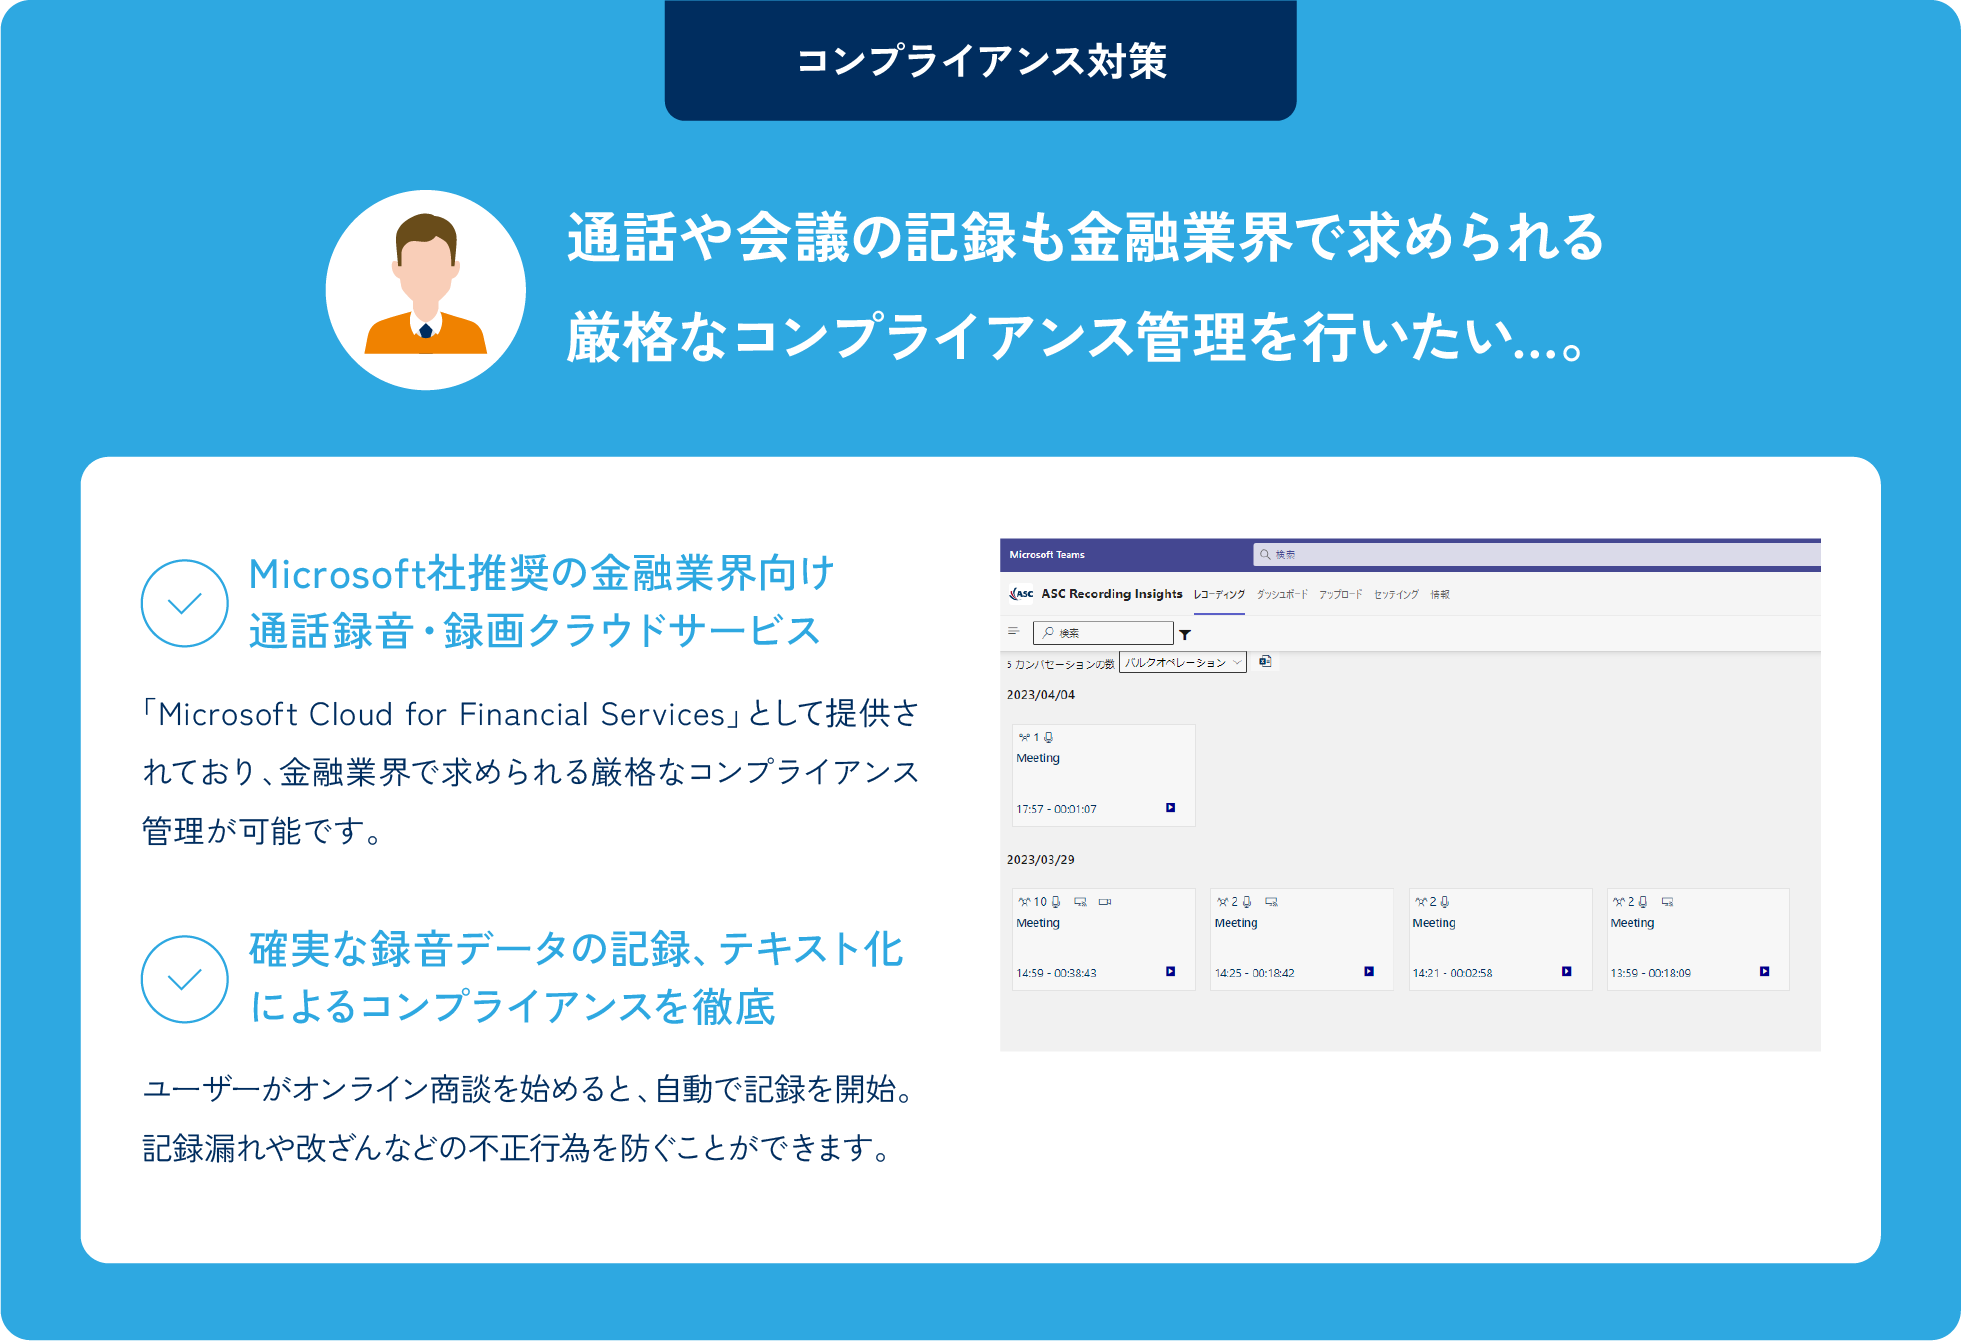The image size is (1961, 1341).
Task: Click the recordings 検索 input field
Action: pyautogui.click(x=1103, y=633)
